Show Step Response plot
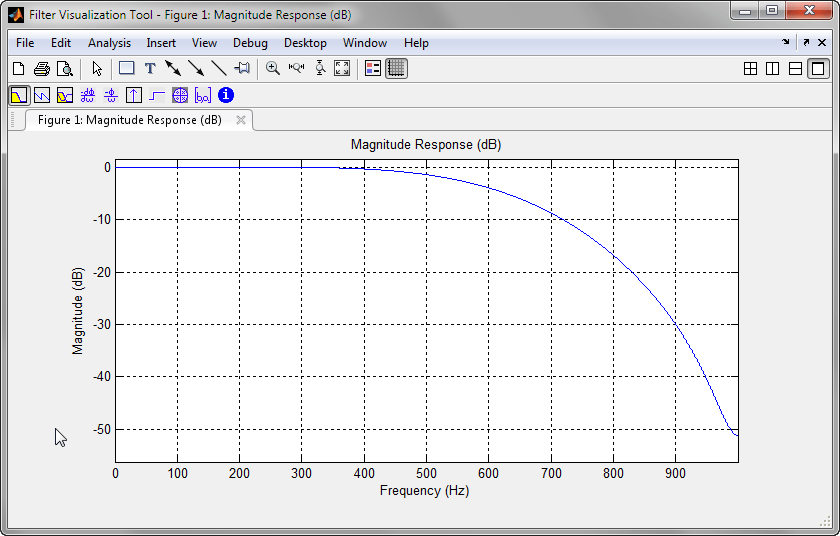The image size is (840, 536). pos(157,96)
